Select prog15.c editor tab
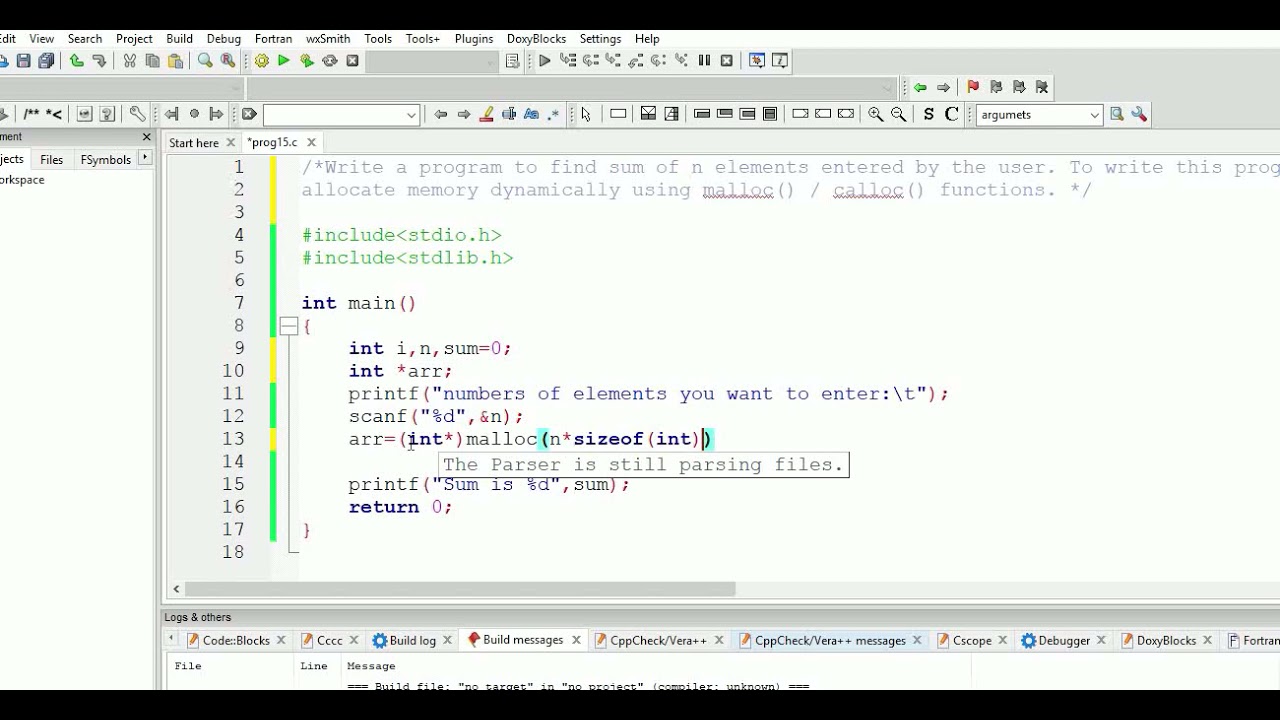This screenshot has width=1280, height=720. click(x=272, y=143)
